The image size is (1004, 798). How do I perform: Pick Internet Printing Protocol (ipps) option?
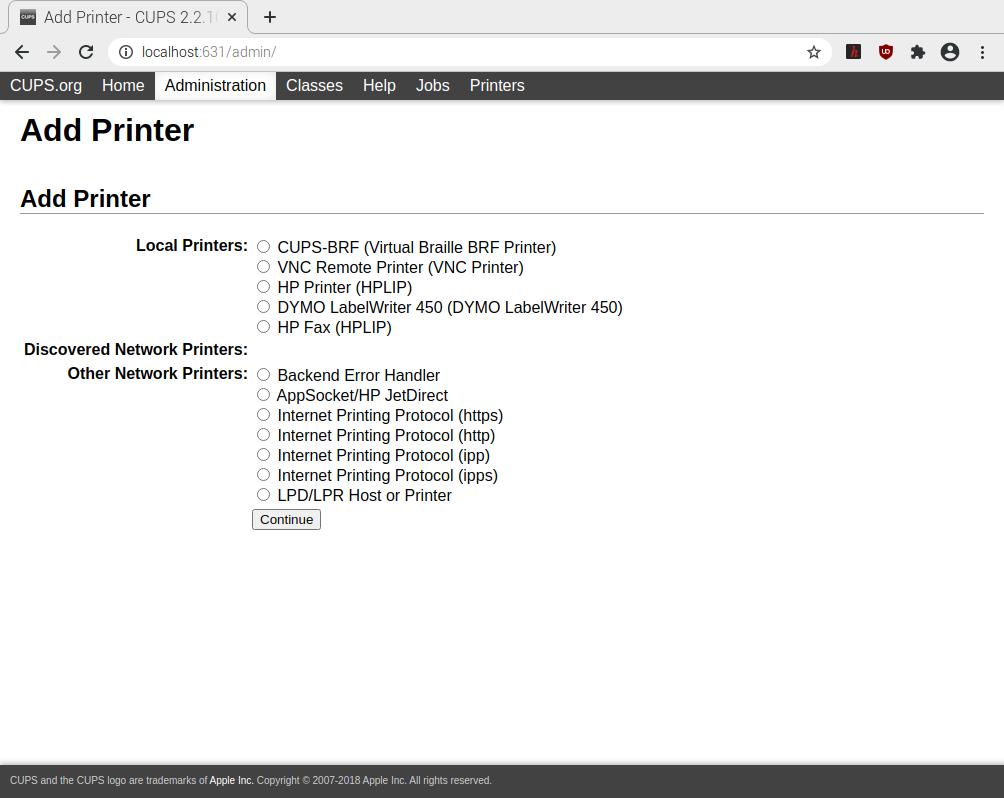click(x=264, y=475)
